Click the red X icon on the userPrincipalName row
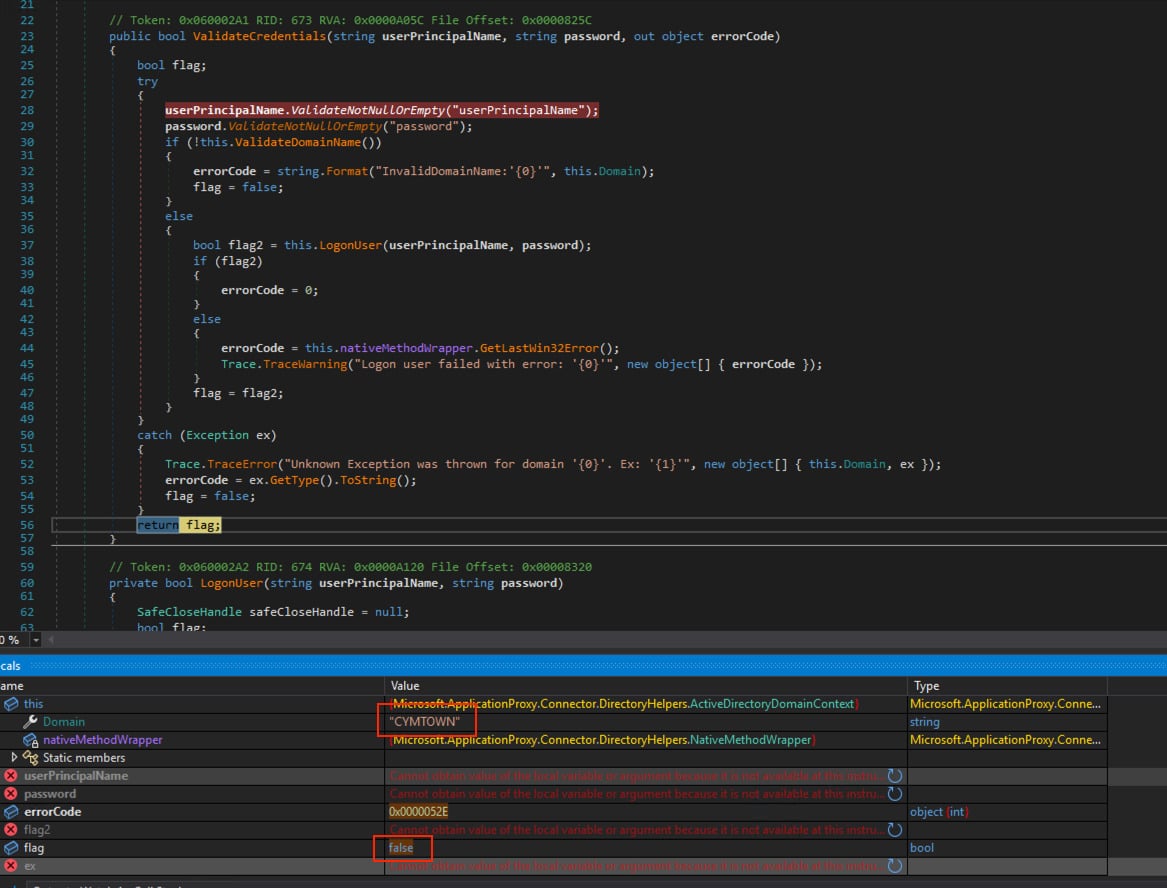Viewport: 1167px width, 888px height. (10, 776)
